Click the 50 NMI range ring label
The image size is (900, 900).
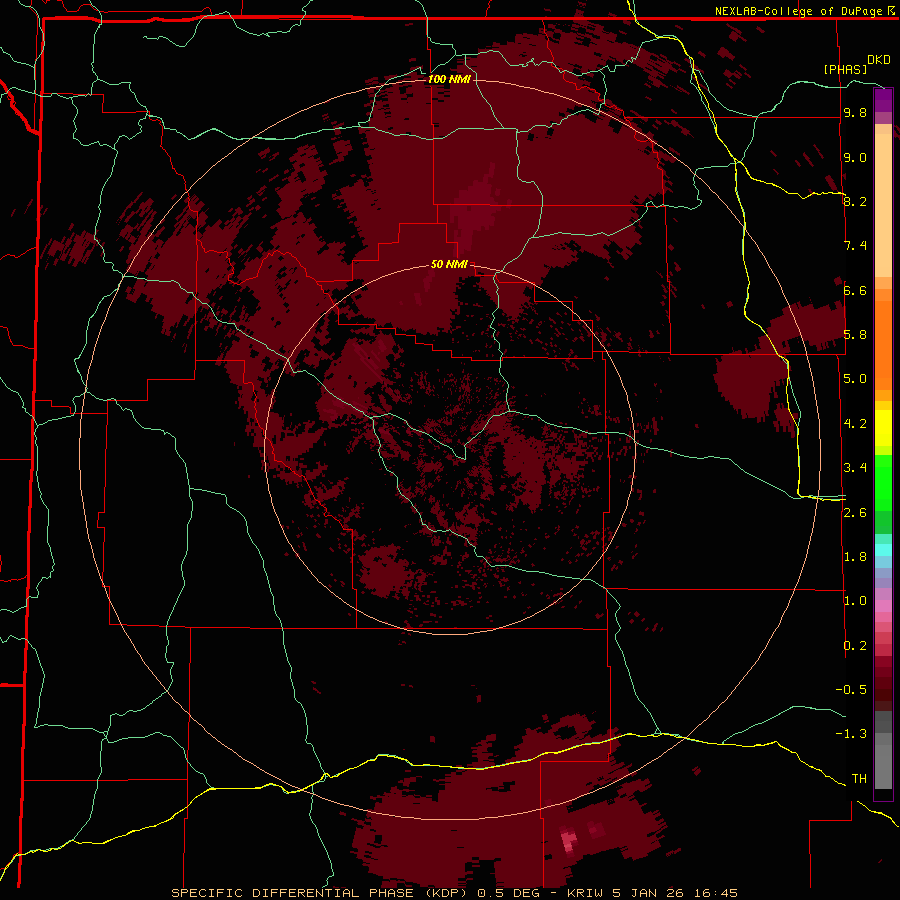(x=449, y=265)
